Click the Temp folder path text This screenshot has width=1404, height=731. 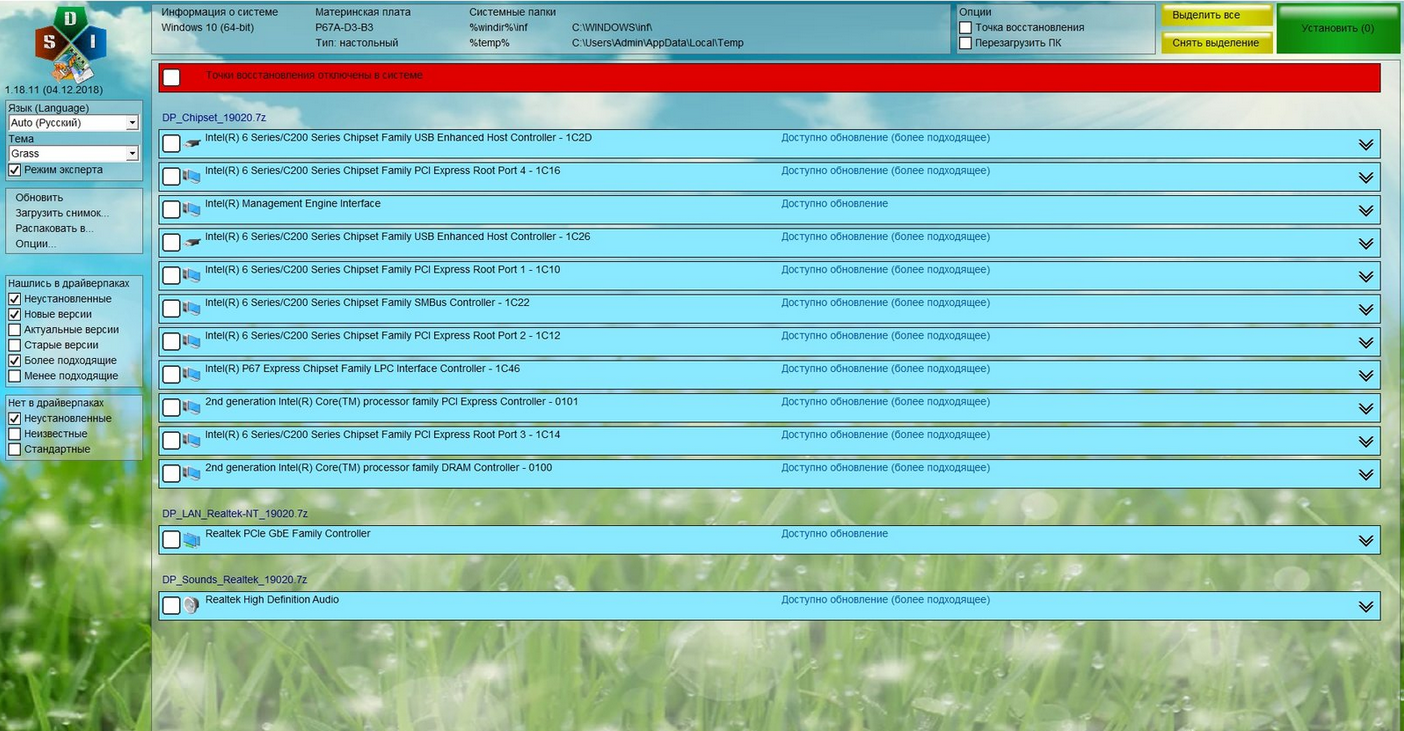click(x=658, y=43)
